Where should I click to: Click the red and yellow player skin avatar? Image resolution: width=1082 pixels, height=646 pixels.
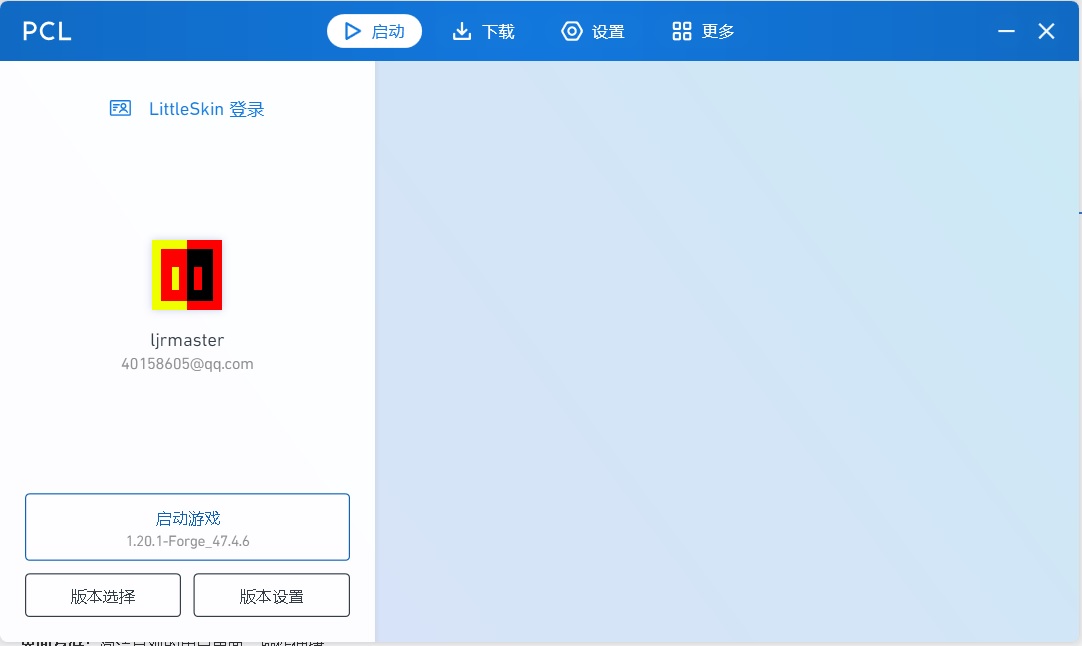[x=187, y=274]
